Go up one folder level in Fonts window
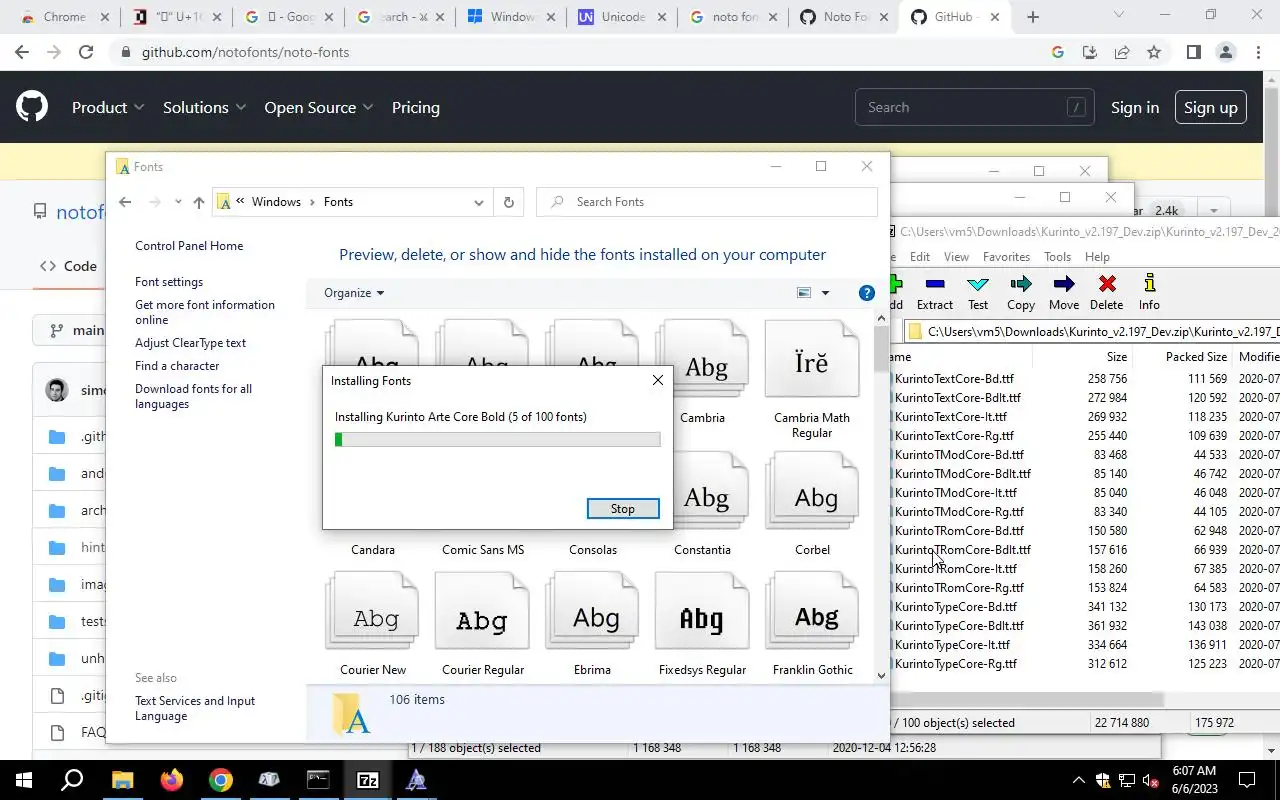1280x800 pixels. click(198, 202)
